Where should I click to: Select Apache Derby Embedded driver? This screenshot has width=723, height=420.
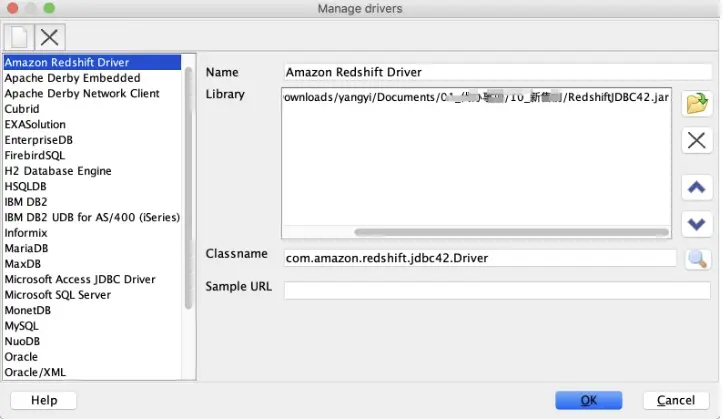[92, 78]
